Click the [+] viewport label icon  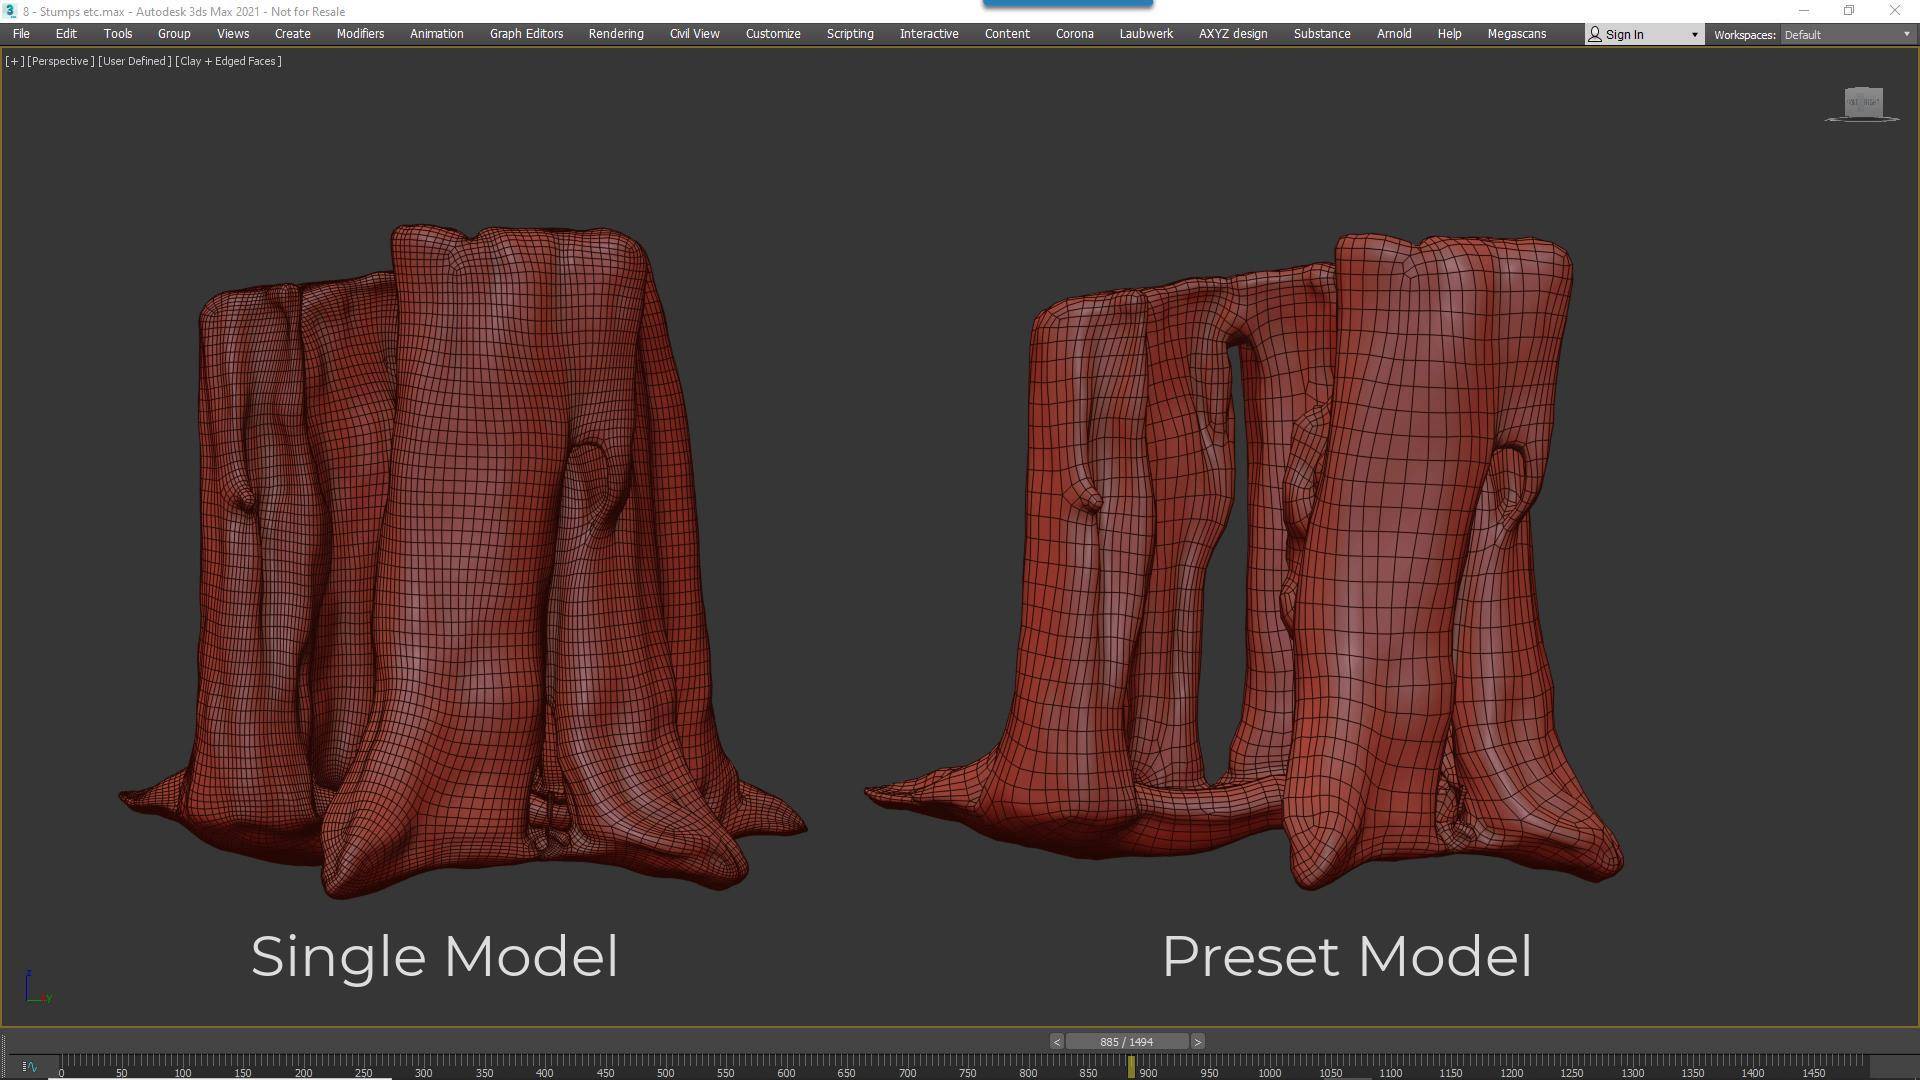13,60
